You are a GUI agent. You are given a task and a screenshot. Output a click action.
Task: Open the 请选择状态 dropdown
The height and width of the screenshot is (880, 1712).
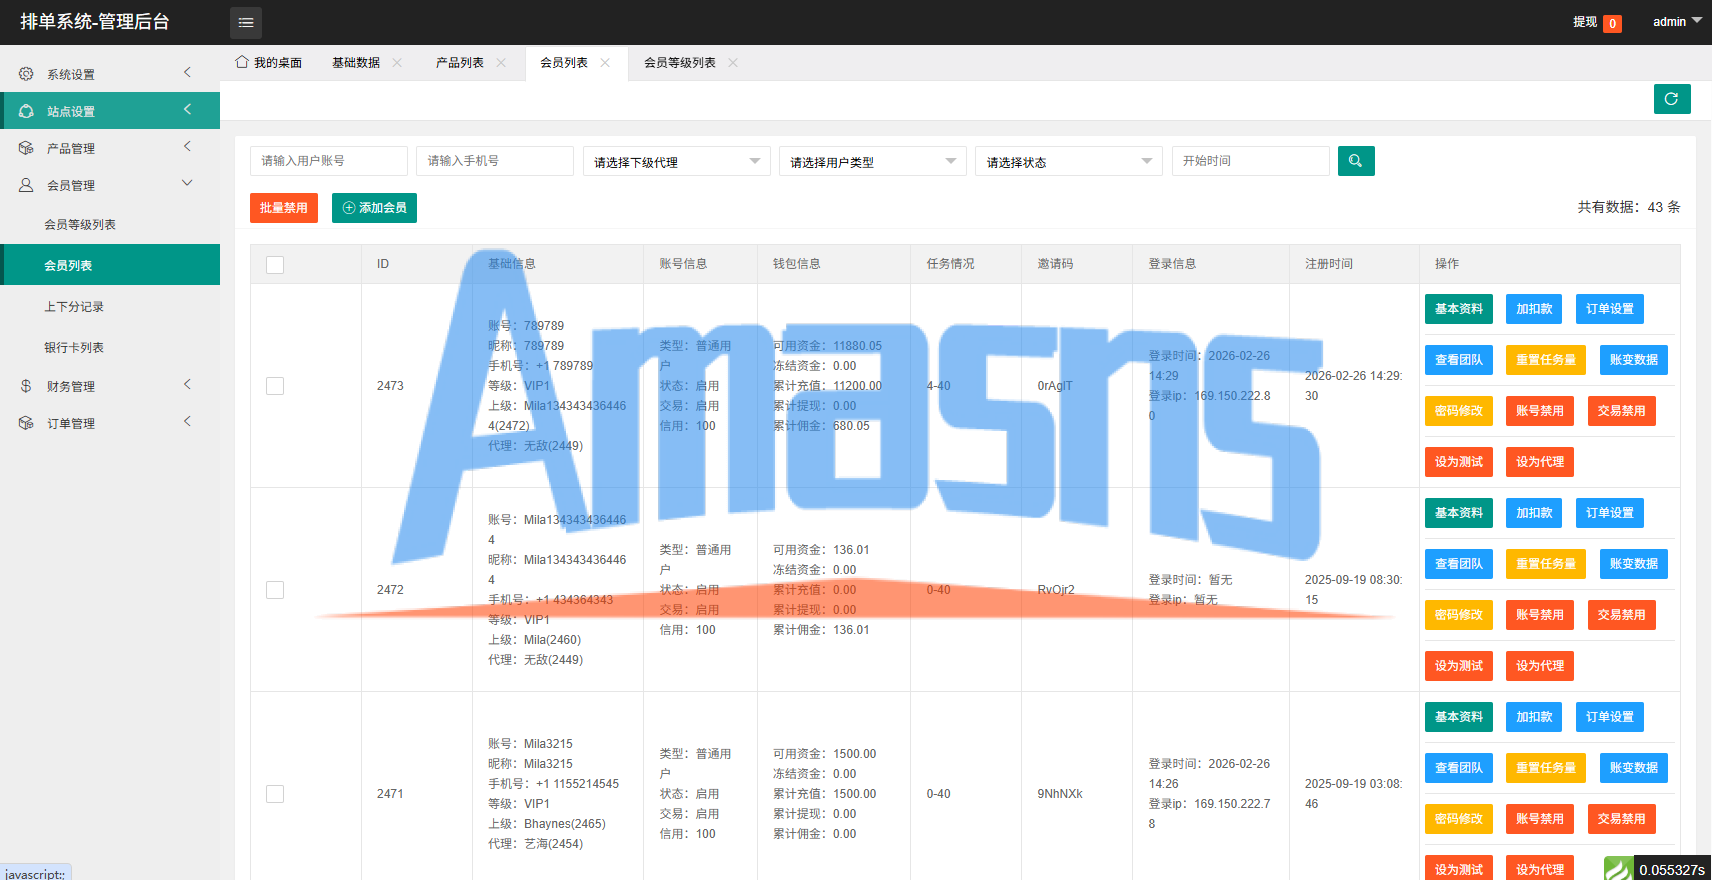click(1069, 161)
